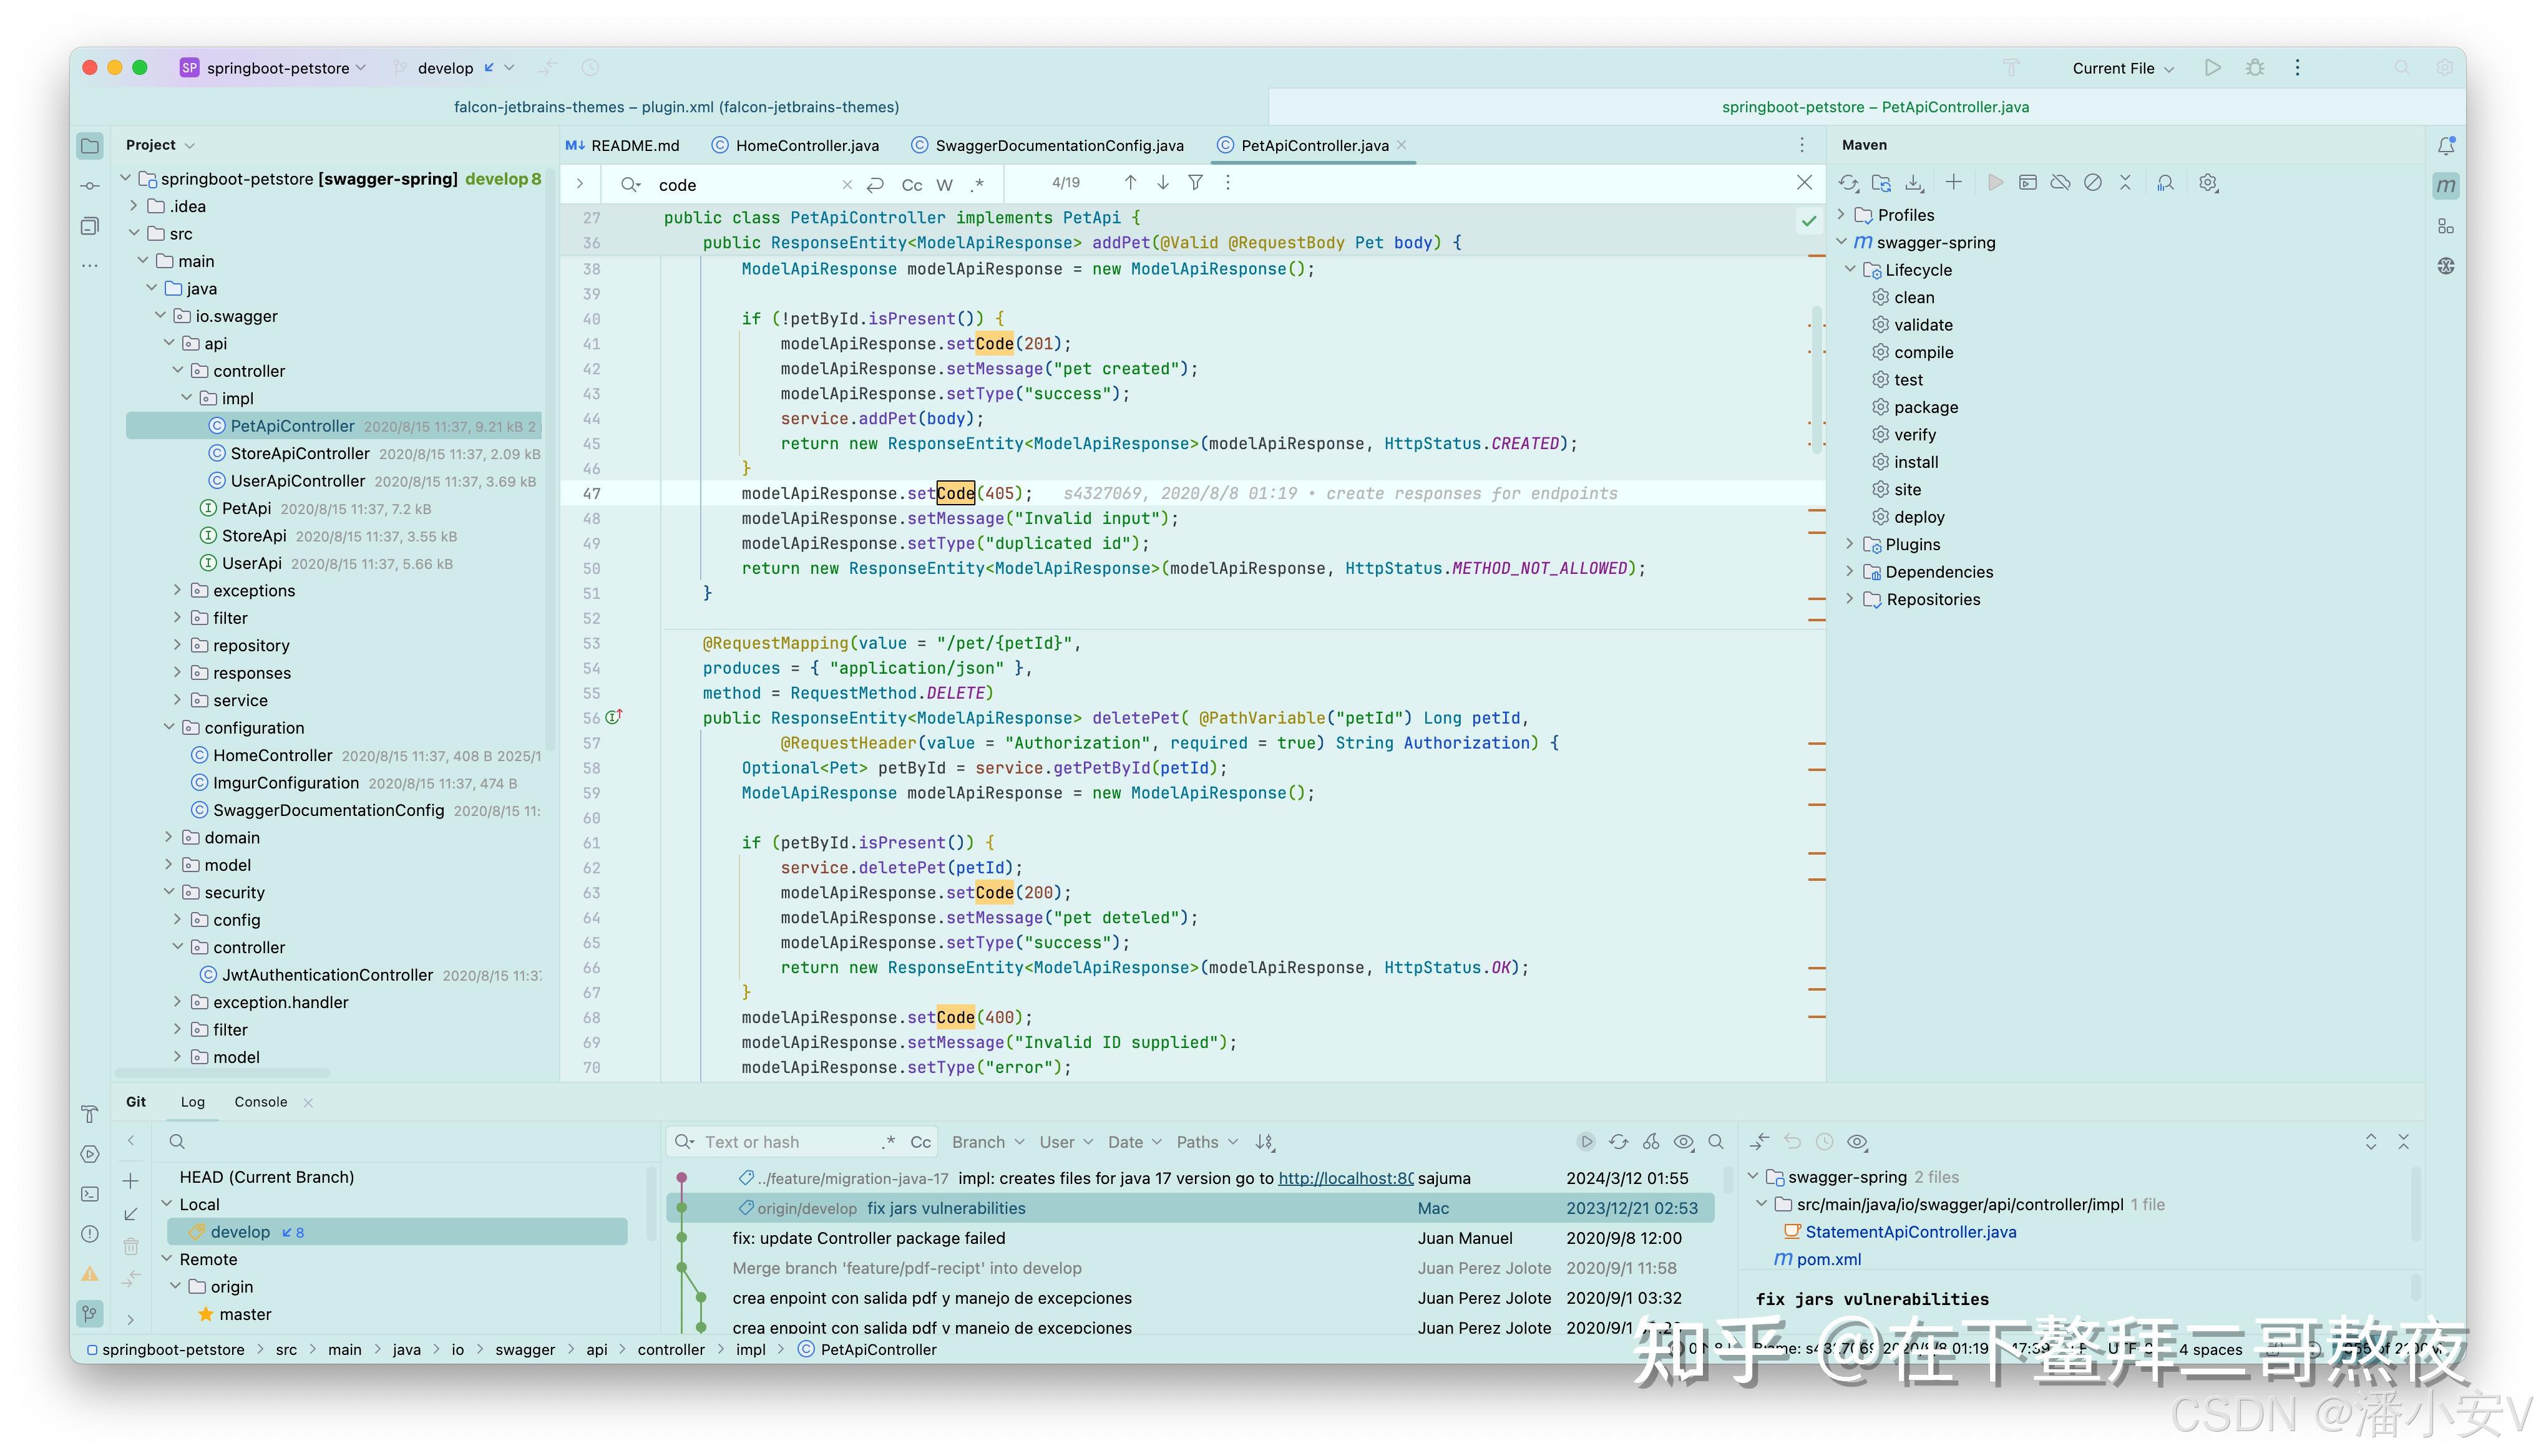Jump to next search occurrence arrow
Image resolution: width=2536 pixels, height=1456 pixels.
pyautogui.click(x=1163, y=183)
